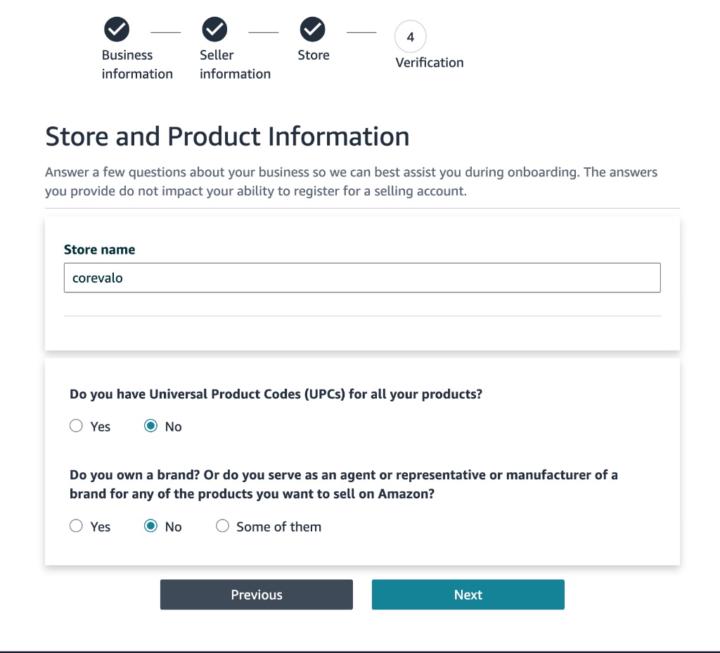Click the Store name text field
This screenshot has width=720, height=653.
point(362,278)
